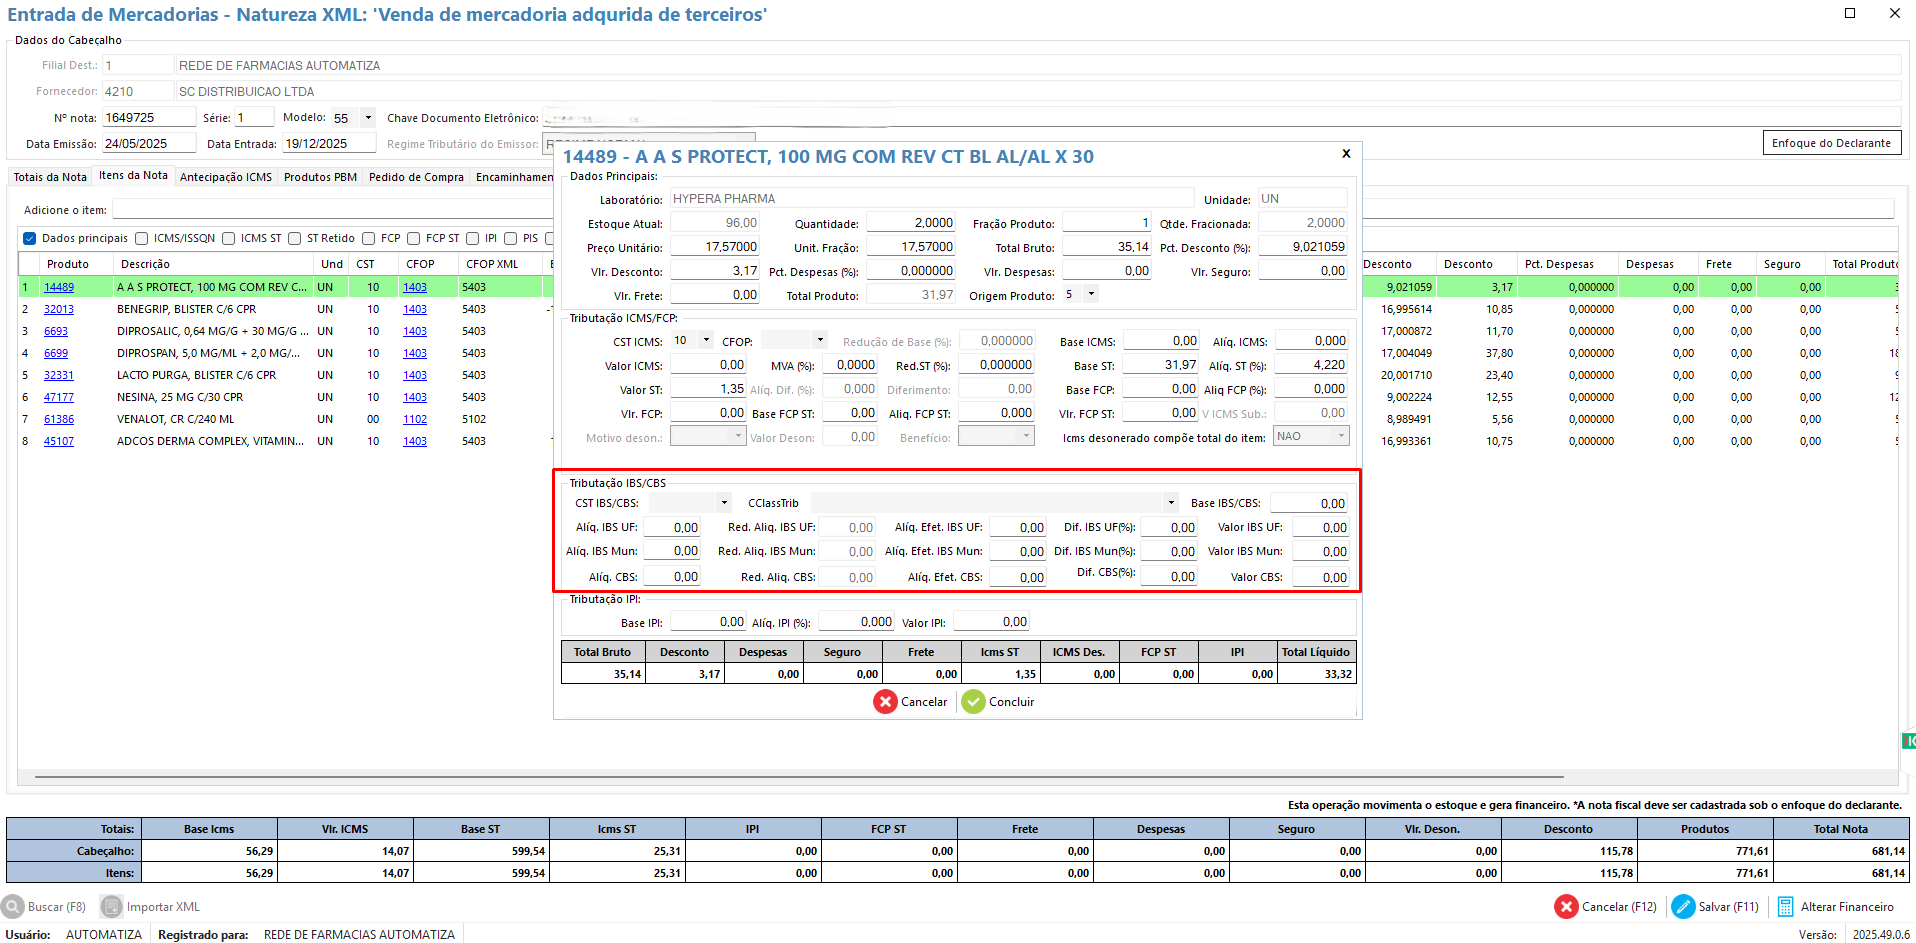Click the red Cancelar icon in item dialog
The width and height of the screenshot is (1916, 943).
pyautogui.click(x=884, y=702)
